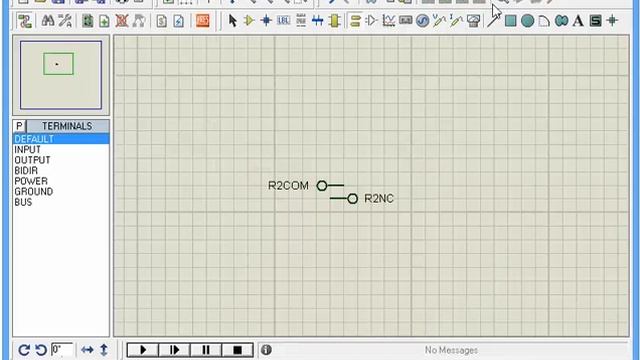Click the rotation angle field
640x360 pixels.
[x=62, y=350]
